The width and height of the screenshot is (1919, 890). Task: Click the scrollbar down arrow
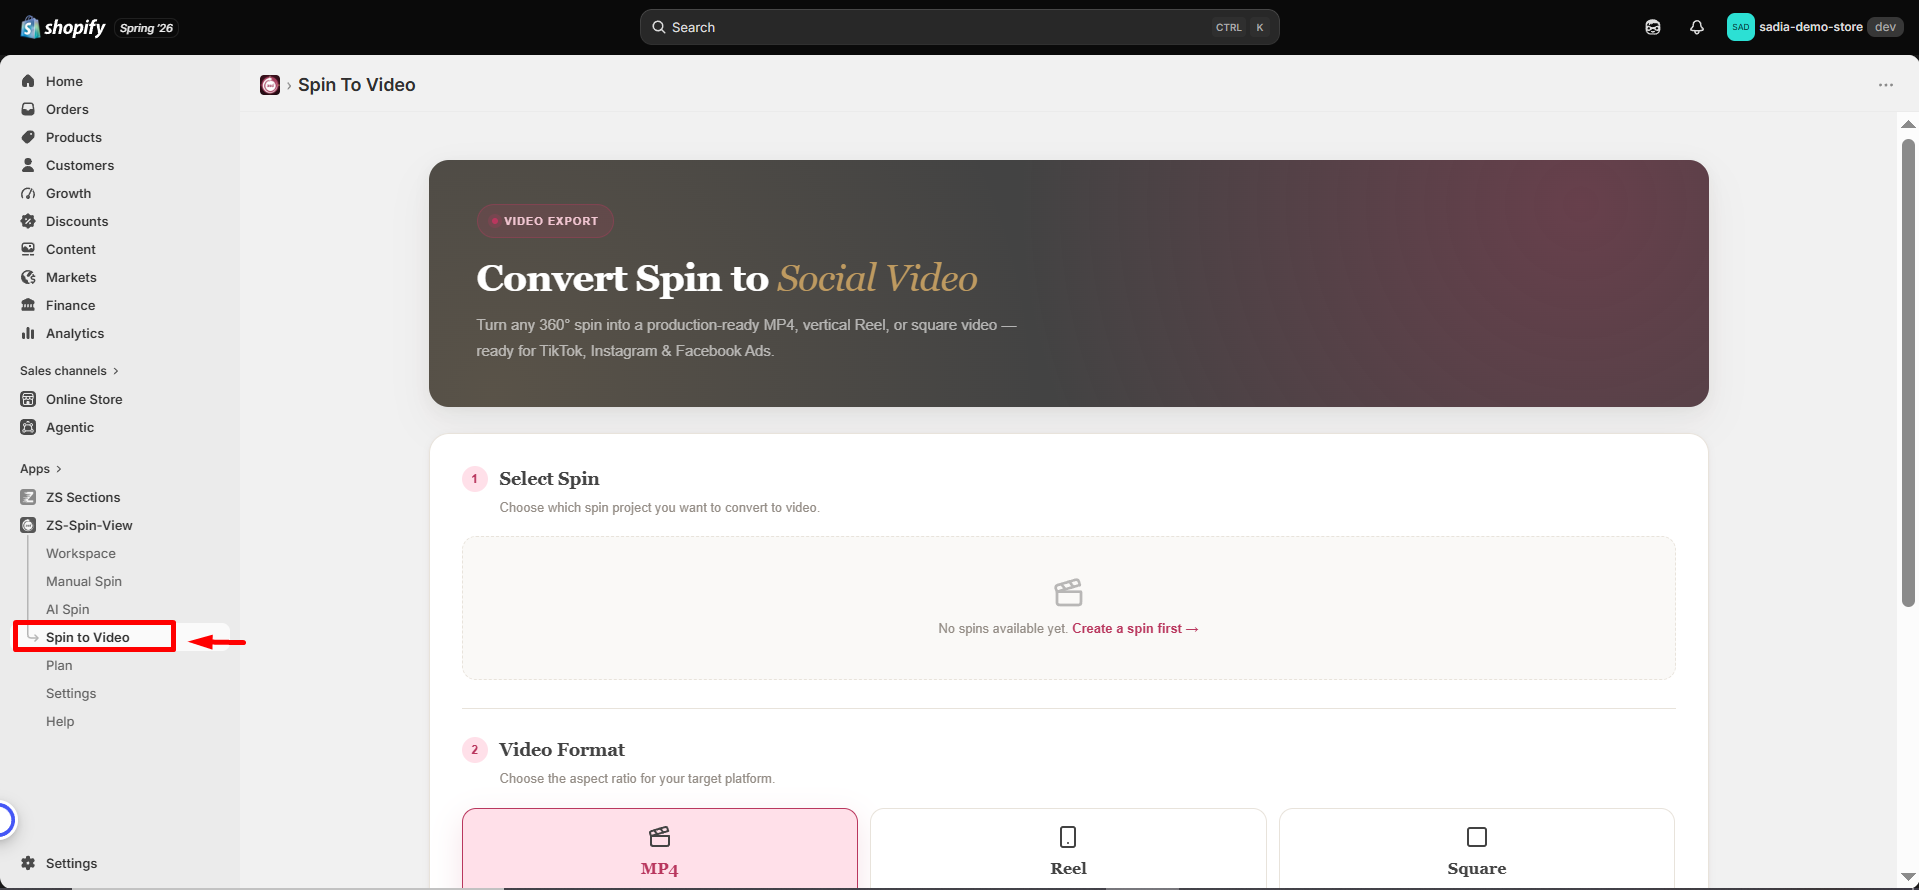tap(1908, 877)
